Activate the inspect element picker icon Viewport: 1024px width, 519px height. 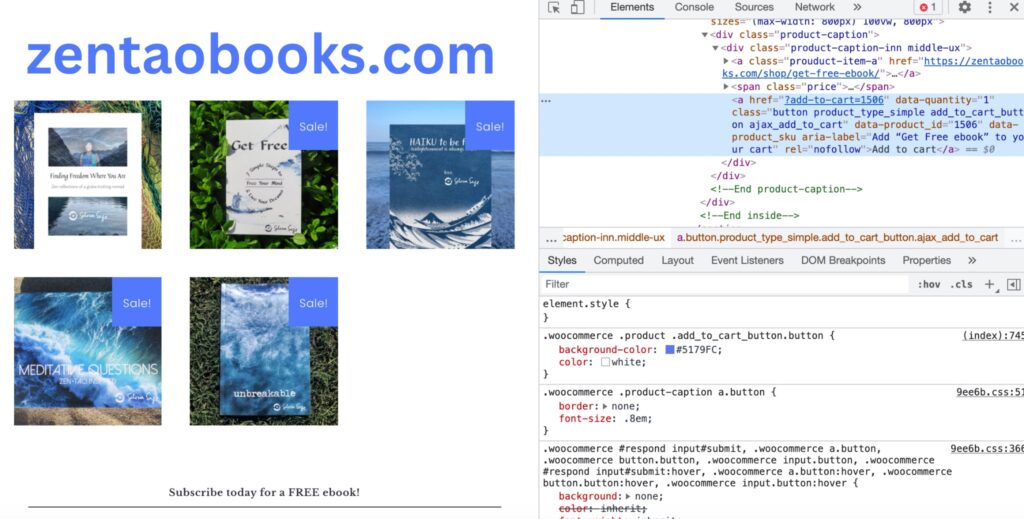[x=554, y=7]
